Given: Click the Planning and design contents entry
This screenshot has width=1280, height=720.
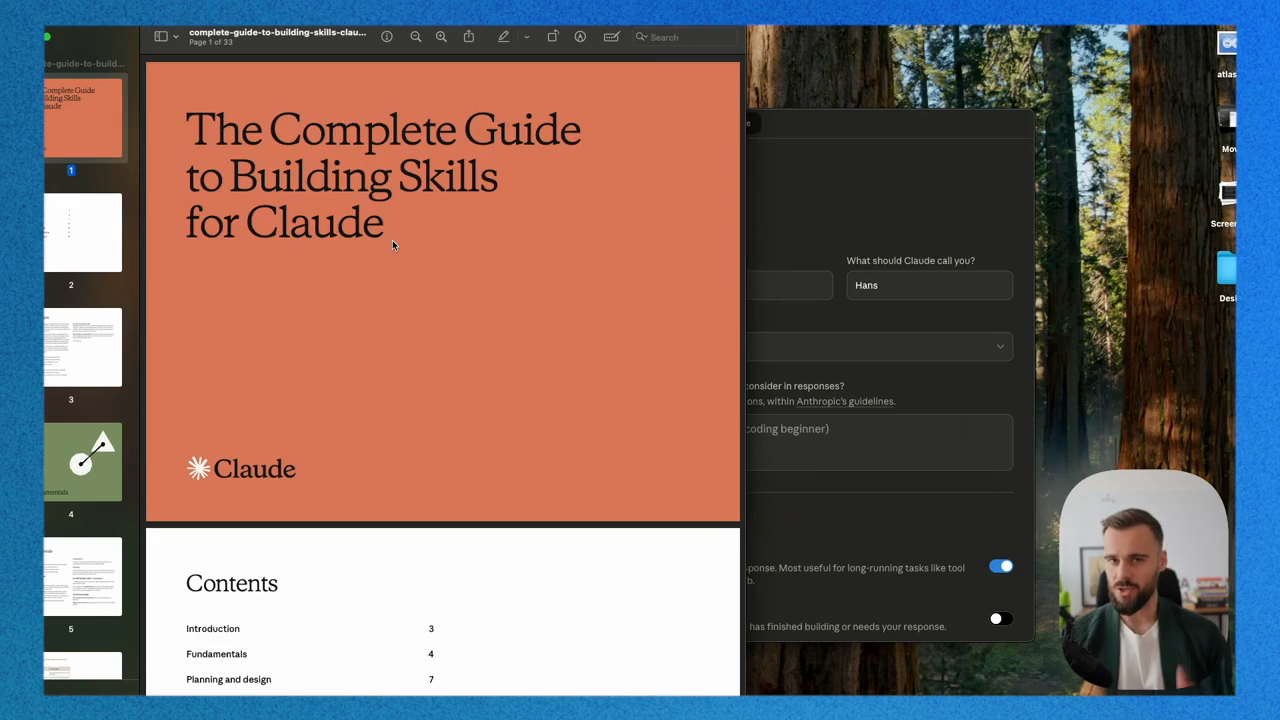Looking at the screenshot, I should tap(228, 679).
